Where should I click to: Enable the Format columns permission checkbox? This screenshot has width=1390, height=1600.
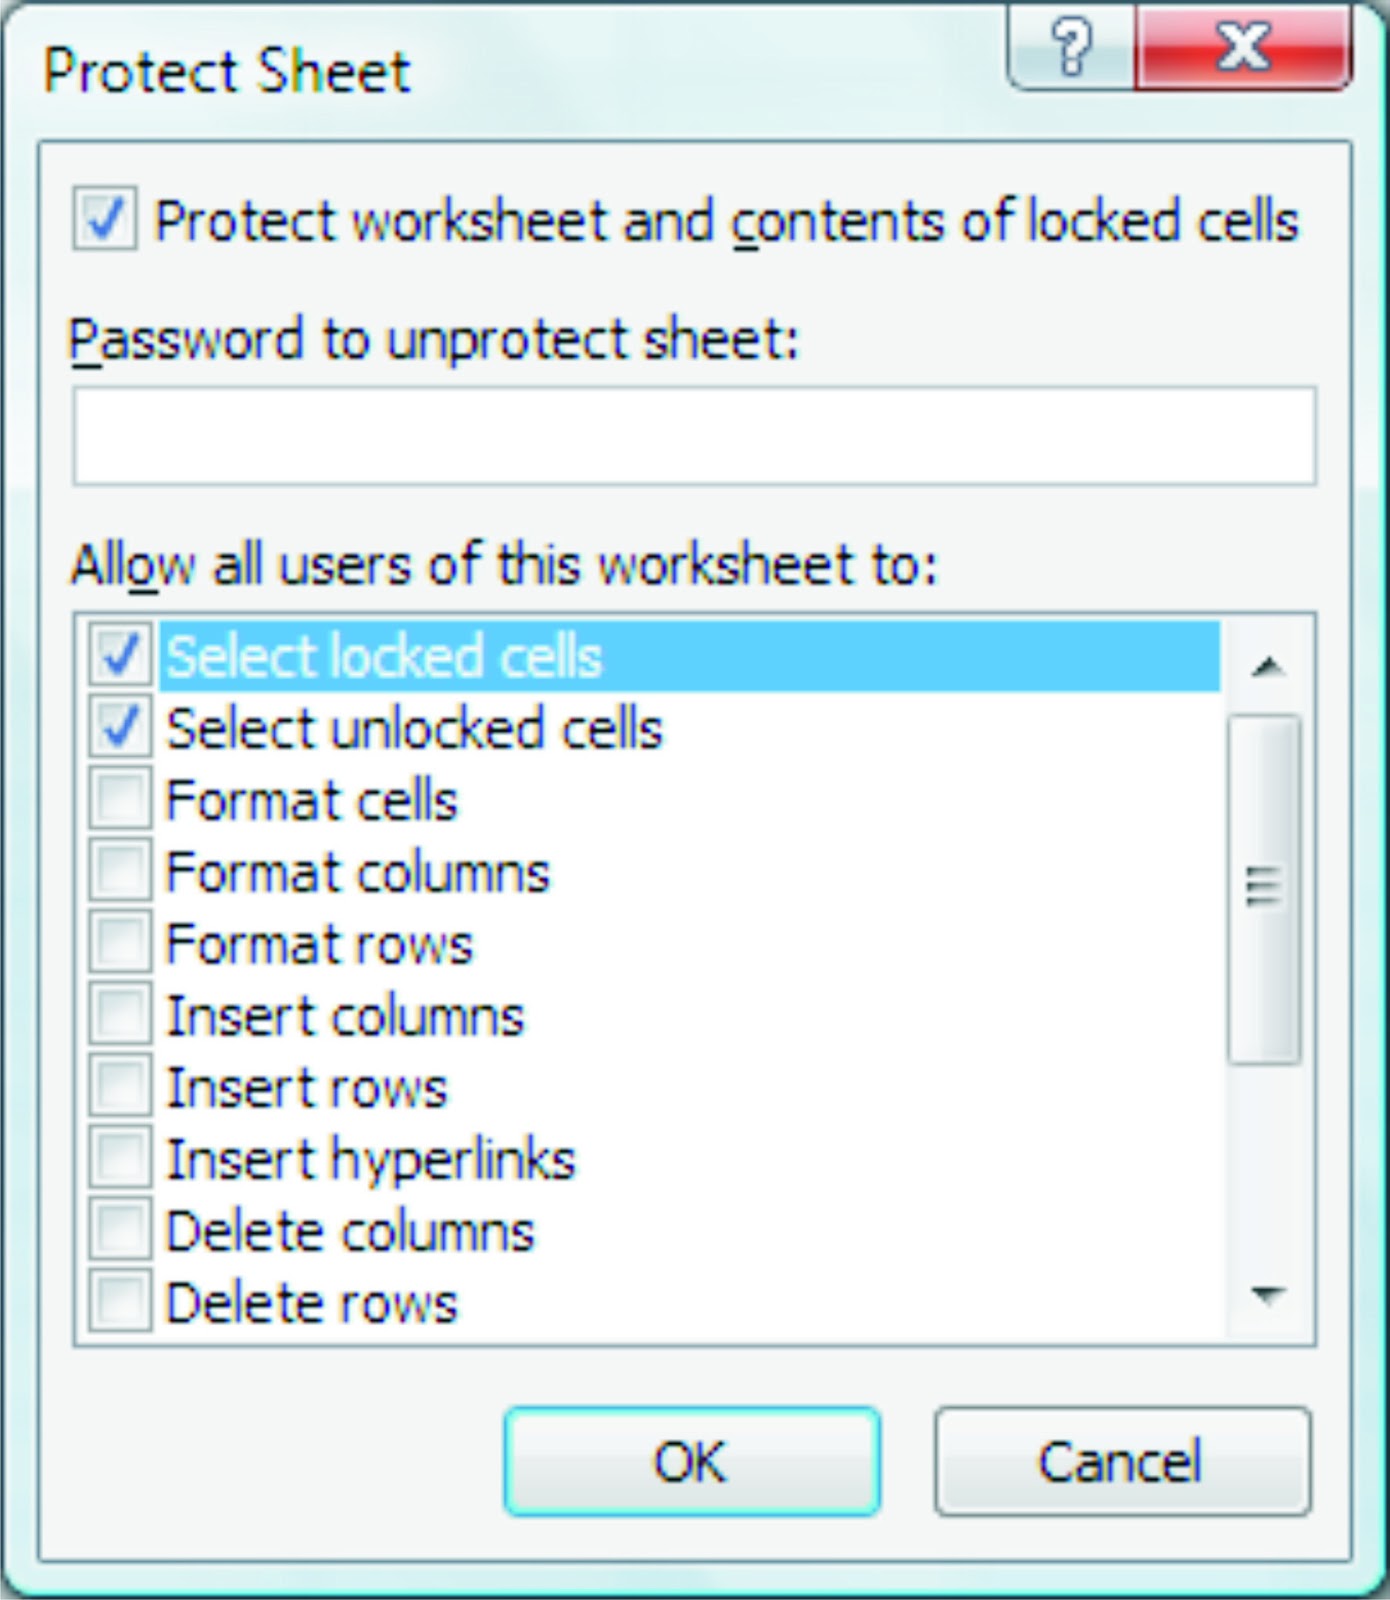tap(118, 872)
